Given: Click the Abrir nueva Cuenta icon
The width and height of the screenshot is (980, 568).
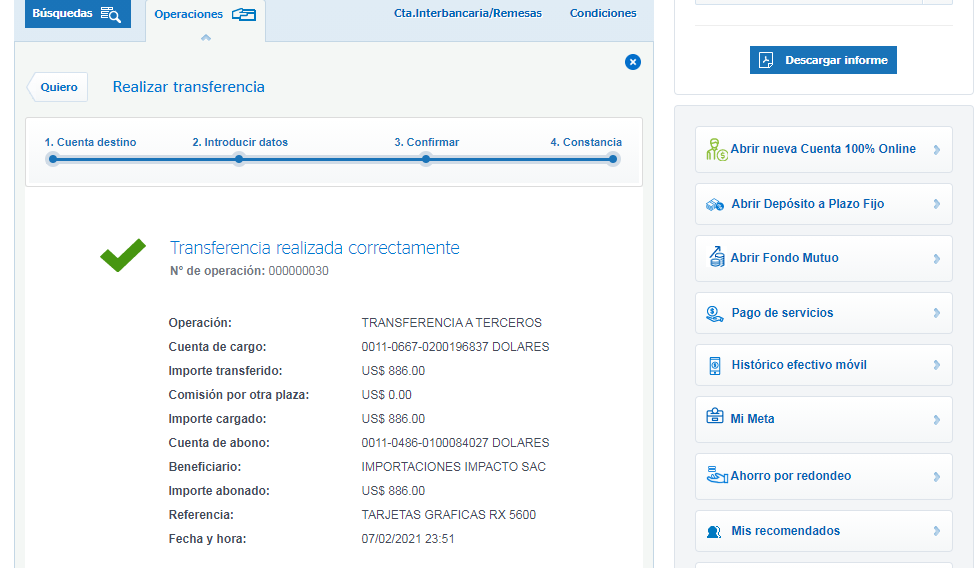Looking at the screenshot, I should tap(717, 150).
